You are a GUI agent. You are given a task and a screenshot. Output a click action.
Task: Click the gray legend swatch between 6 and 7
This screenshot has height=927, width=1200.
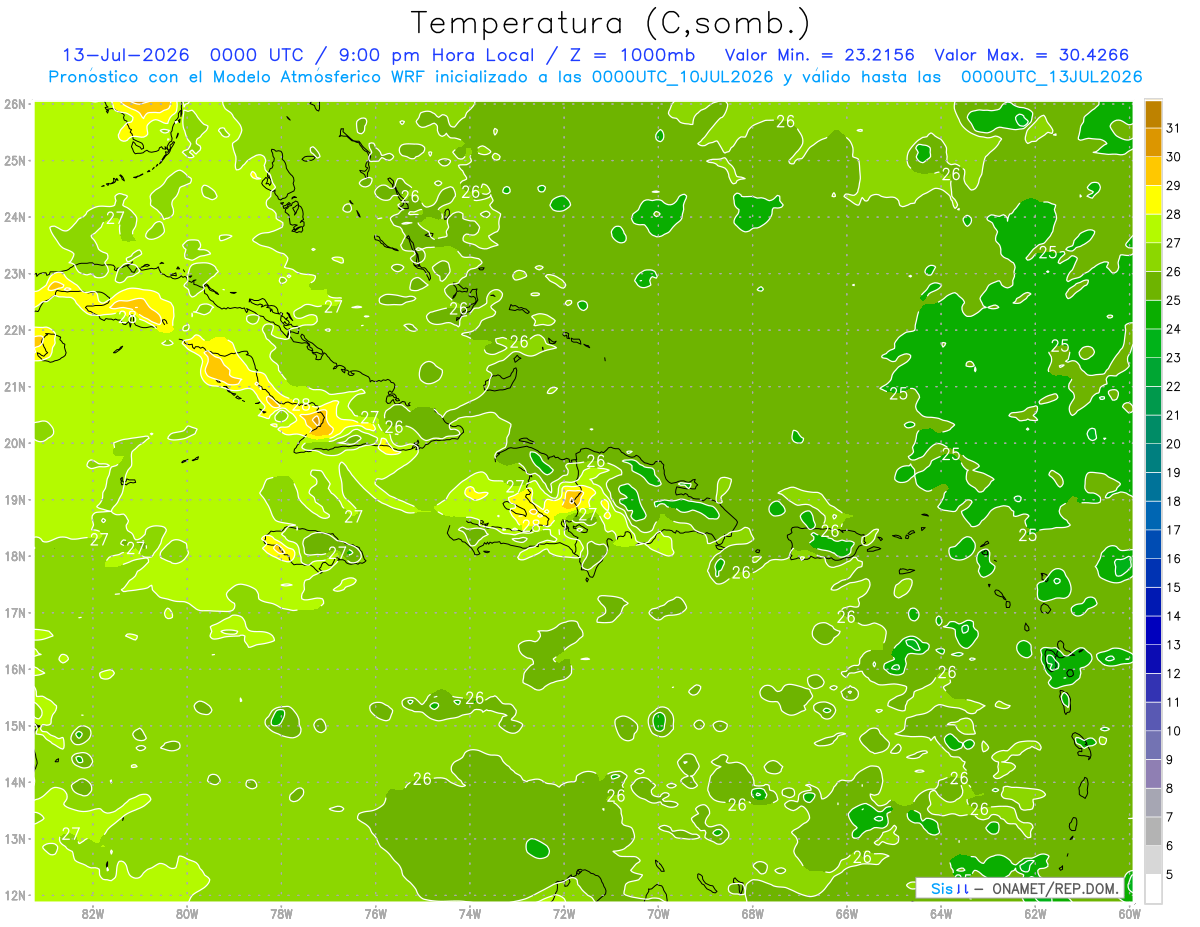pyautogui.click(x=1153, y=831)
